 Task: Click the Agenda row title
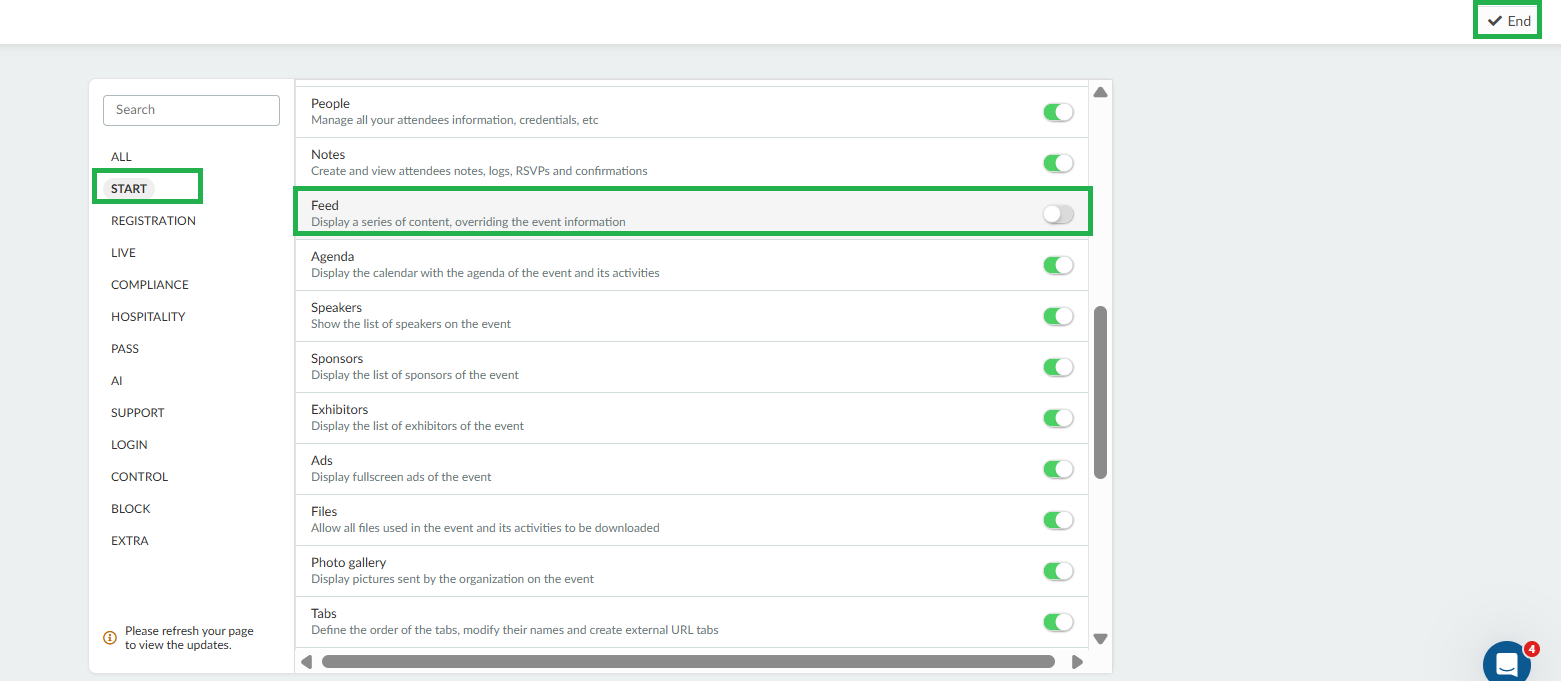(x=333, y=256)
